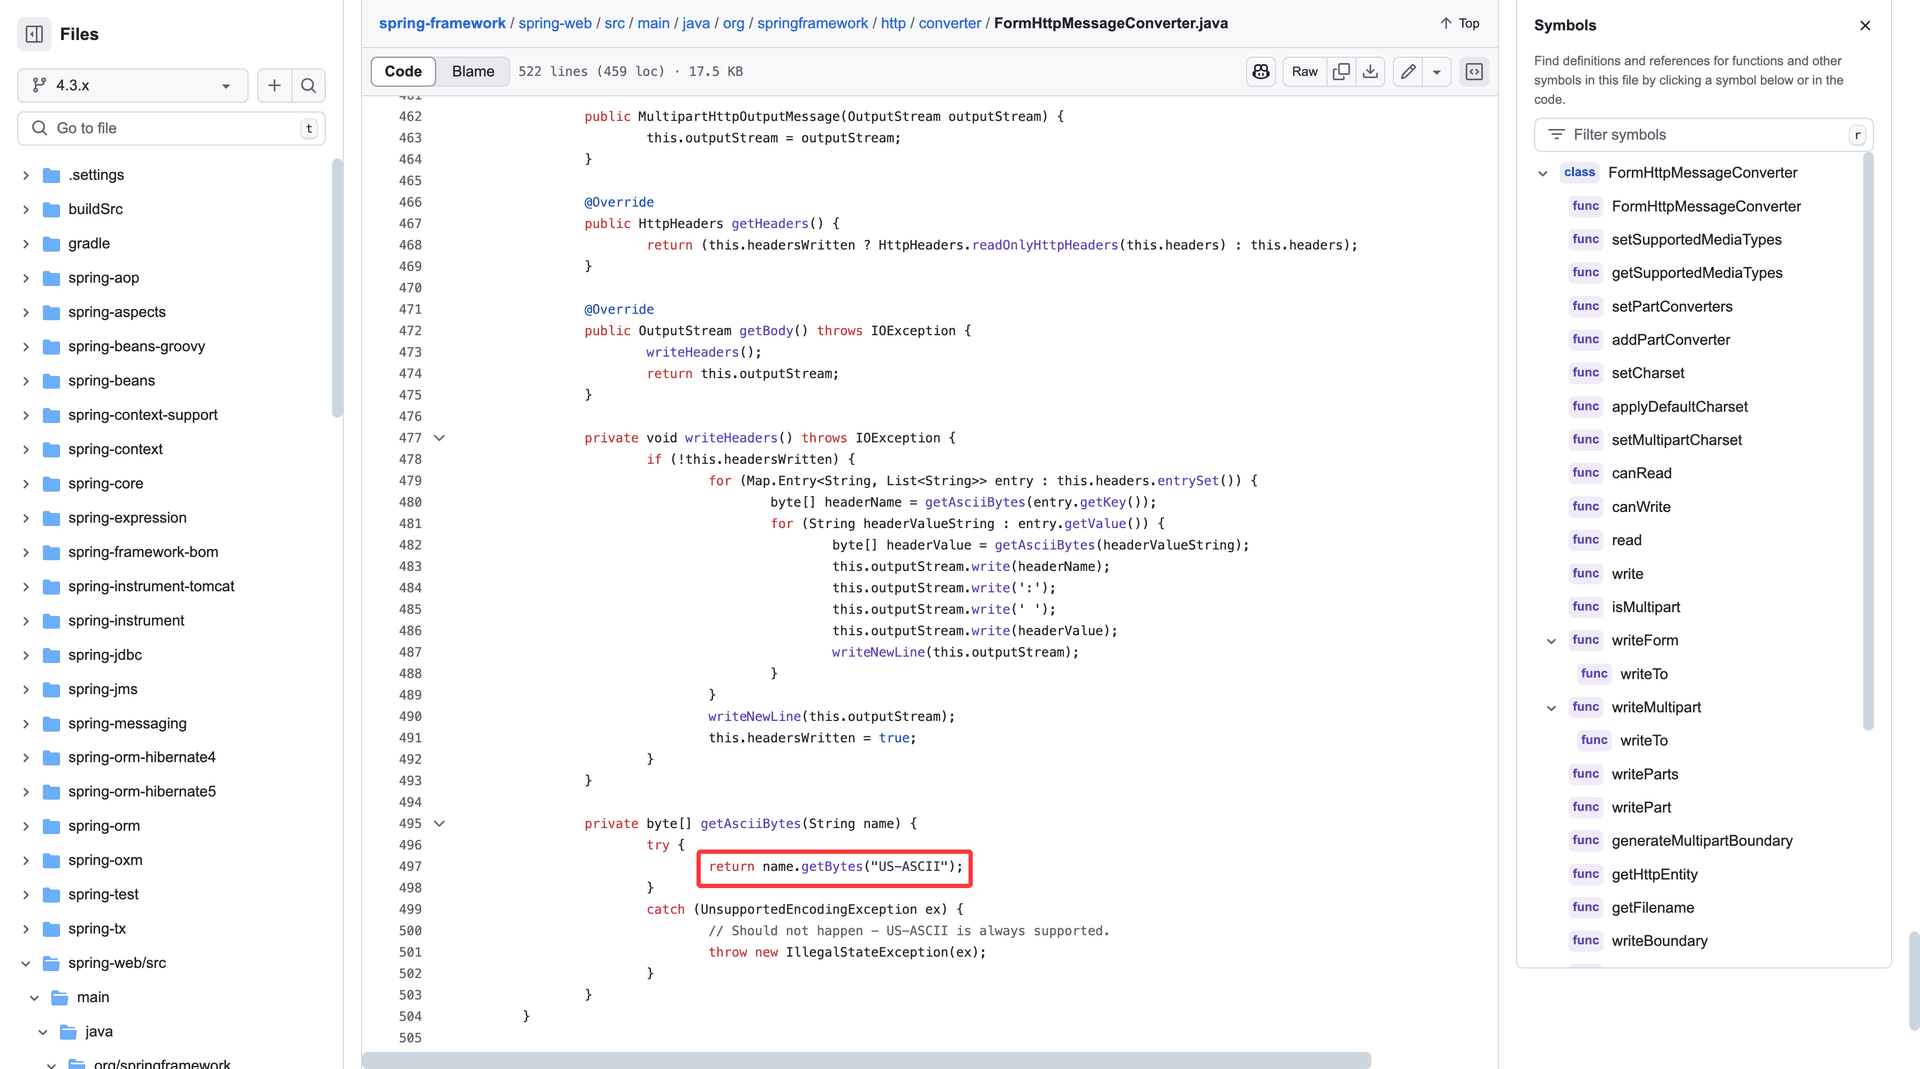Open spring-orm-hibernate5 folder
The width and height of the screenshot is (1920, 1069).
coord(142,791)
